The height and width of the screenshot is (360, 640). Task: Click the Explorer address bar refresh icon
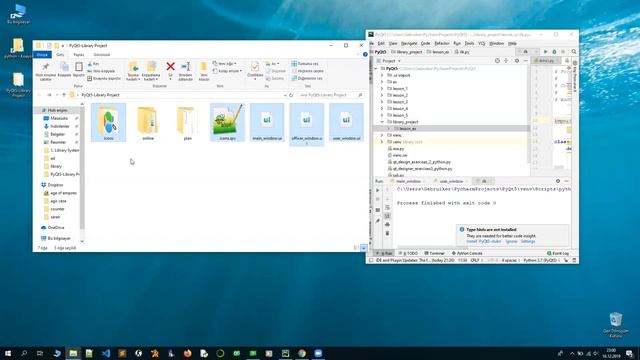point(291,95)
